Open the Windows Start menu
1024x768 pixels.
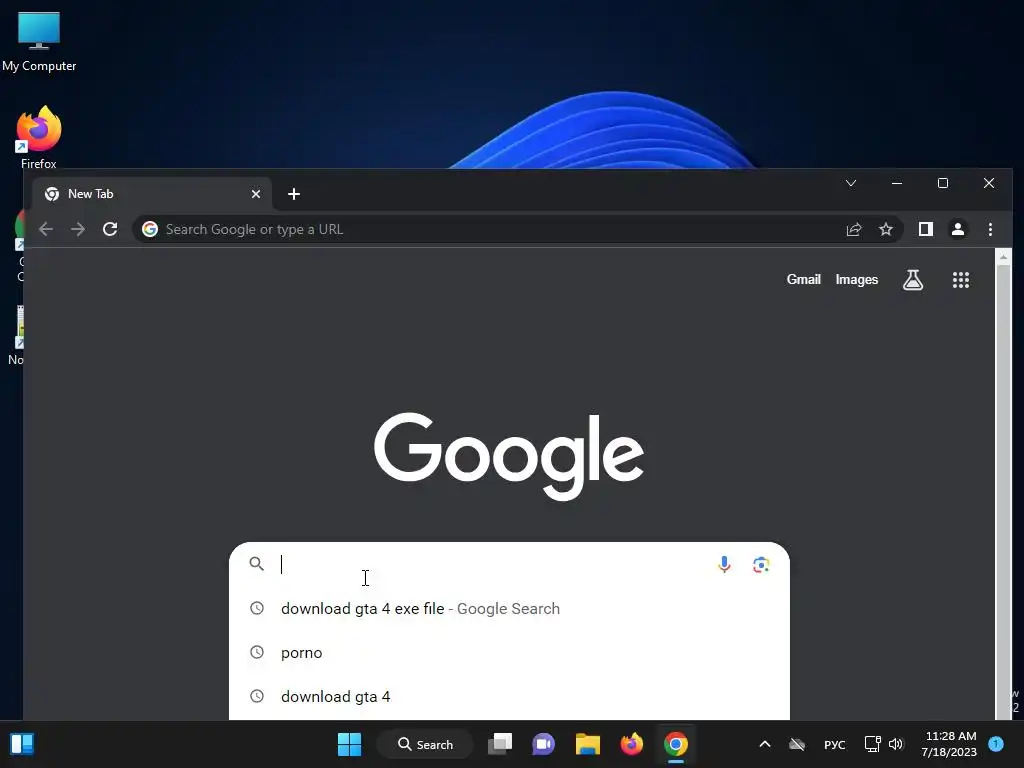(x=349, y=744)
